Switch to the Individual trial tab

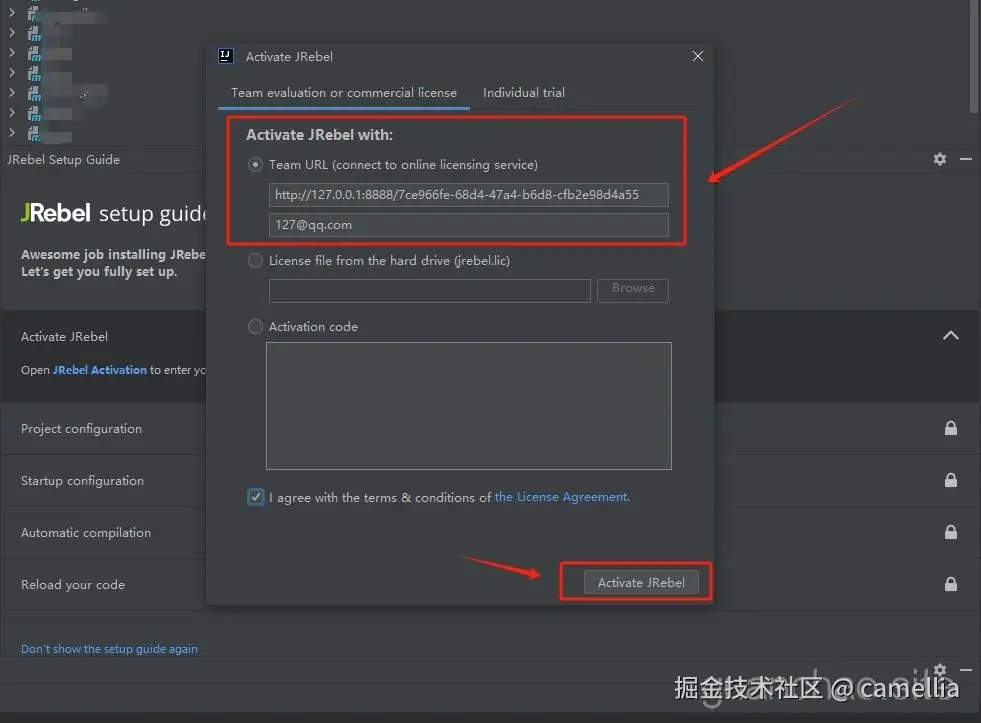524,93
